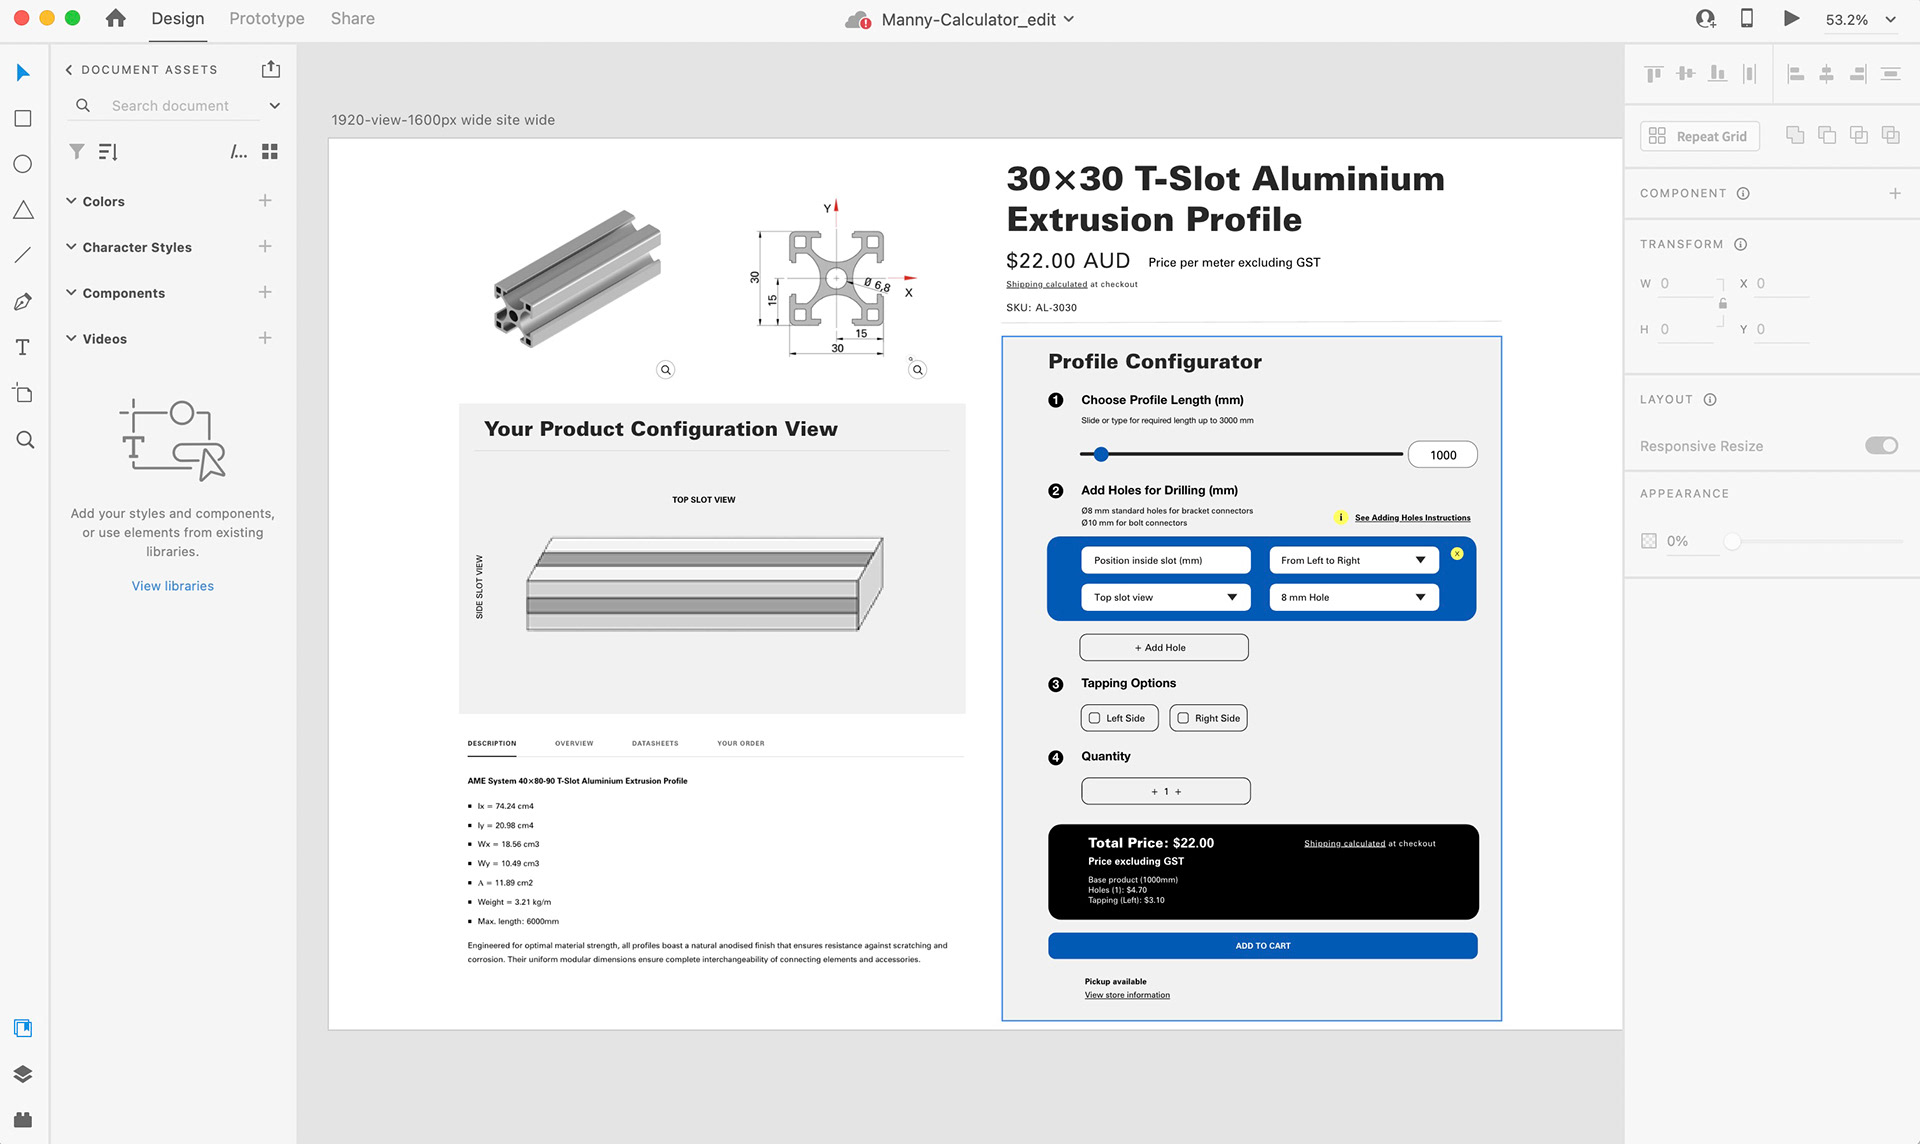Check the Right Side tapping checkbox
This screenshot has height=1144, width=1920.
(x=1183, y=718)
